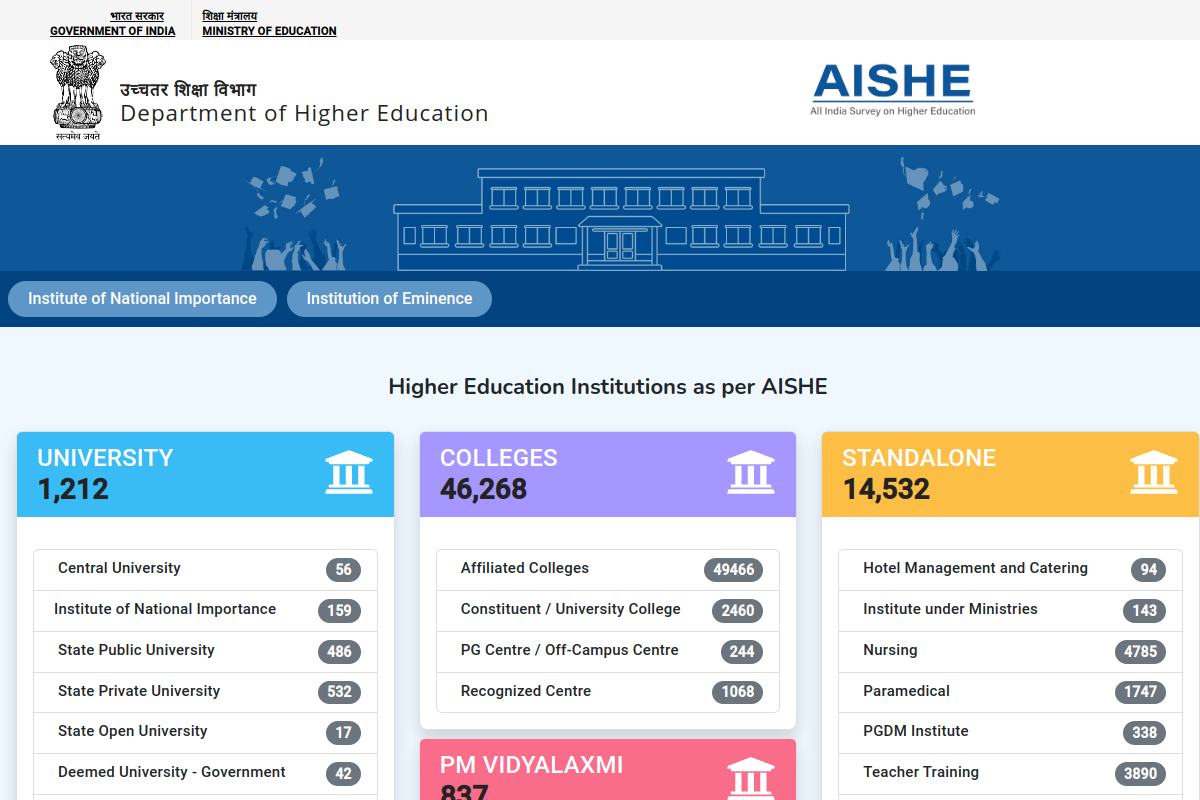Select Institute of National Importance list row

click(205, 610)
